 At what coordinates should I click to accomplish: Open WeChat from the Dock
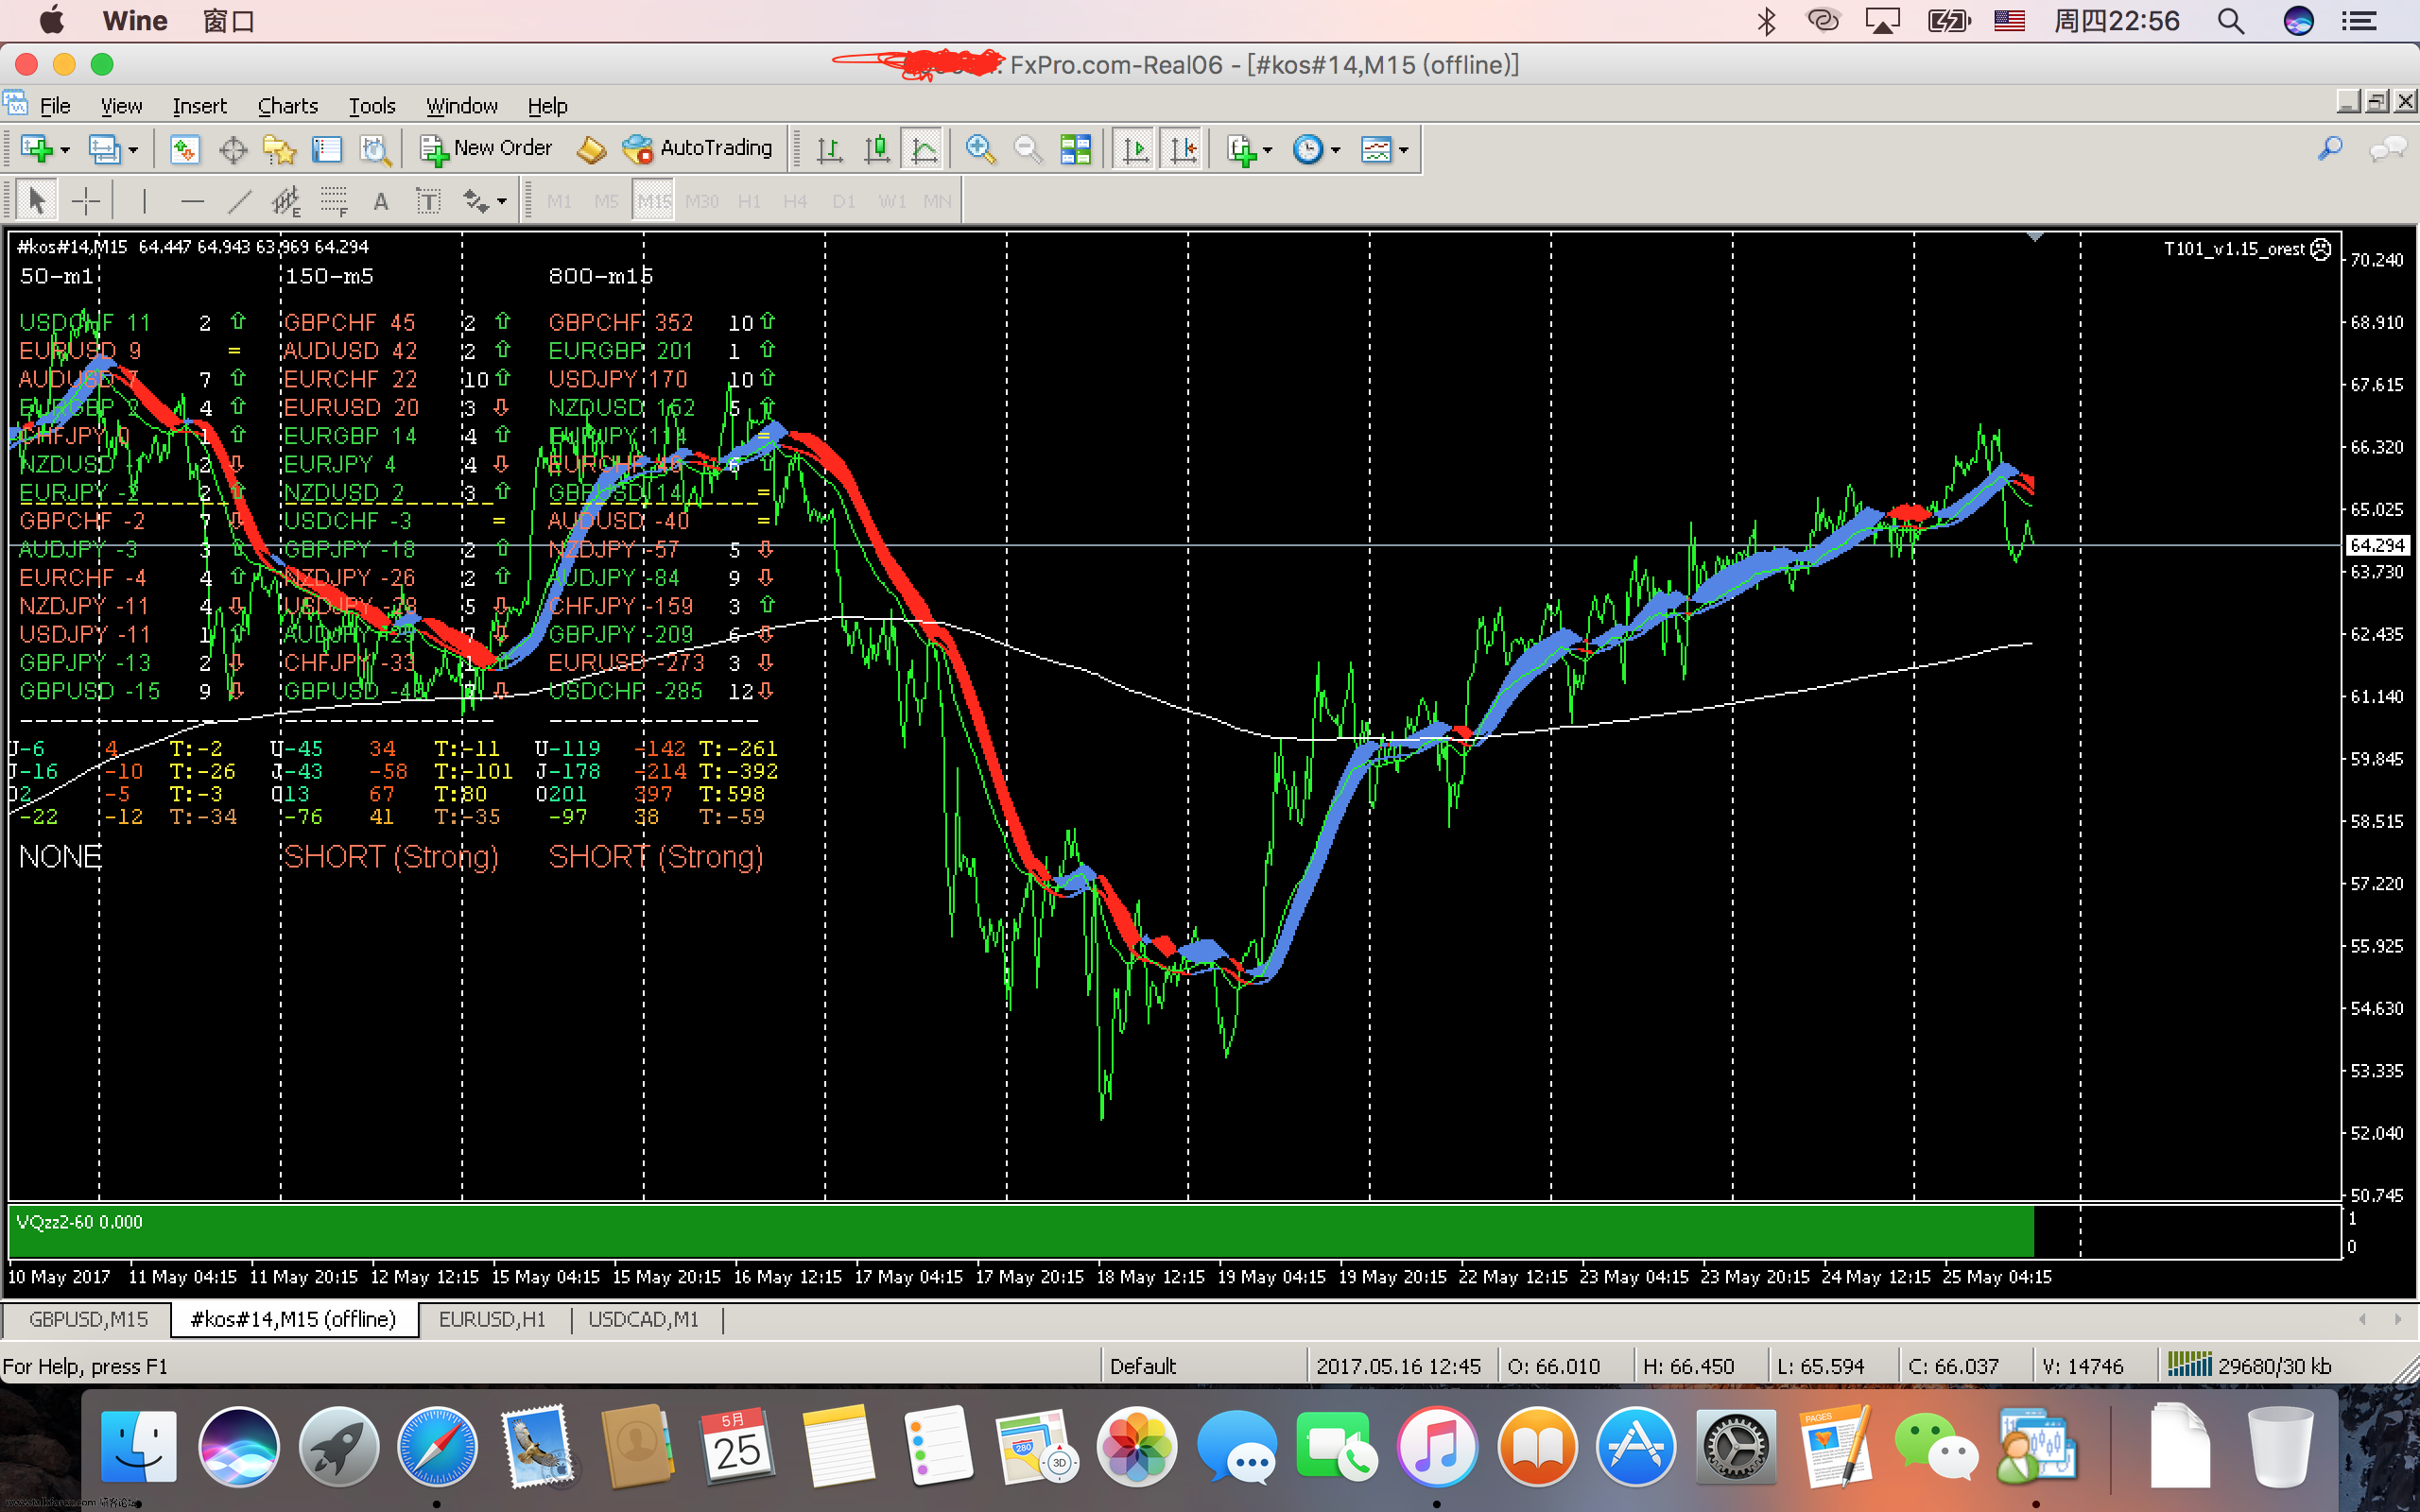pos(1935,1446)
